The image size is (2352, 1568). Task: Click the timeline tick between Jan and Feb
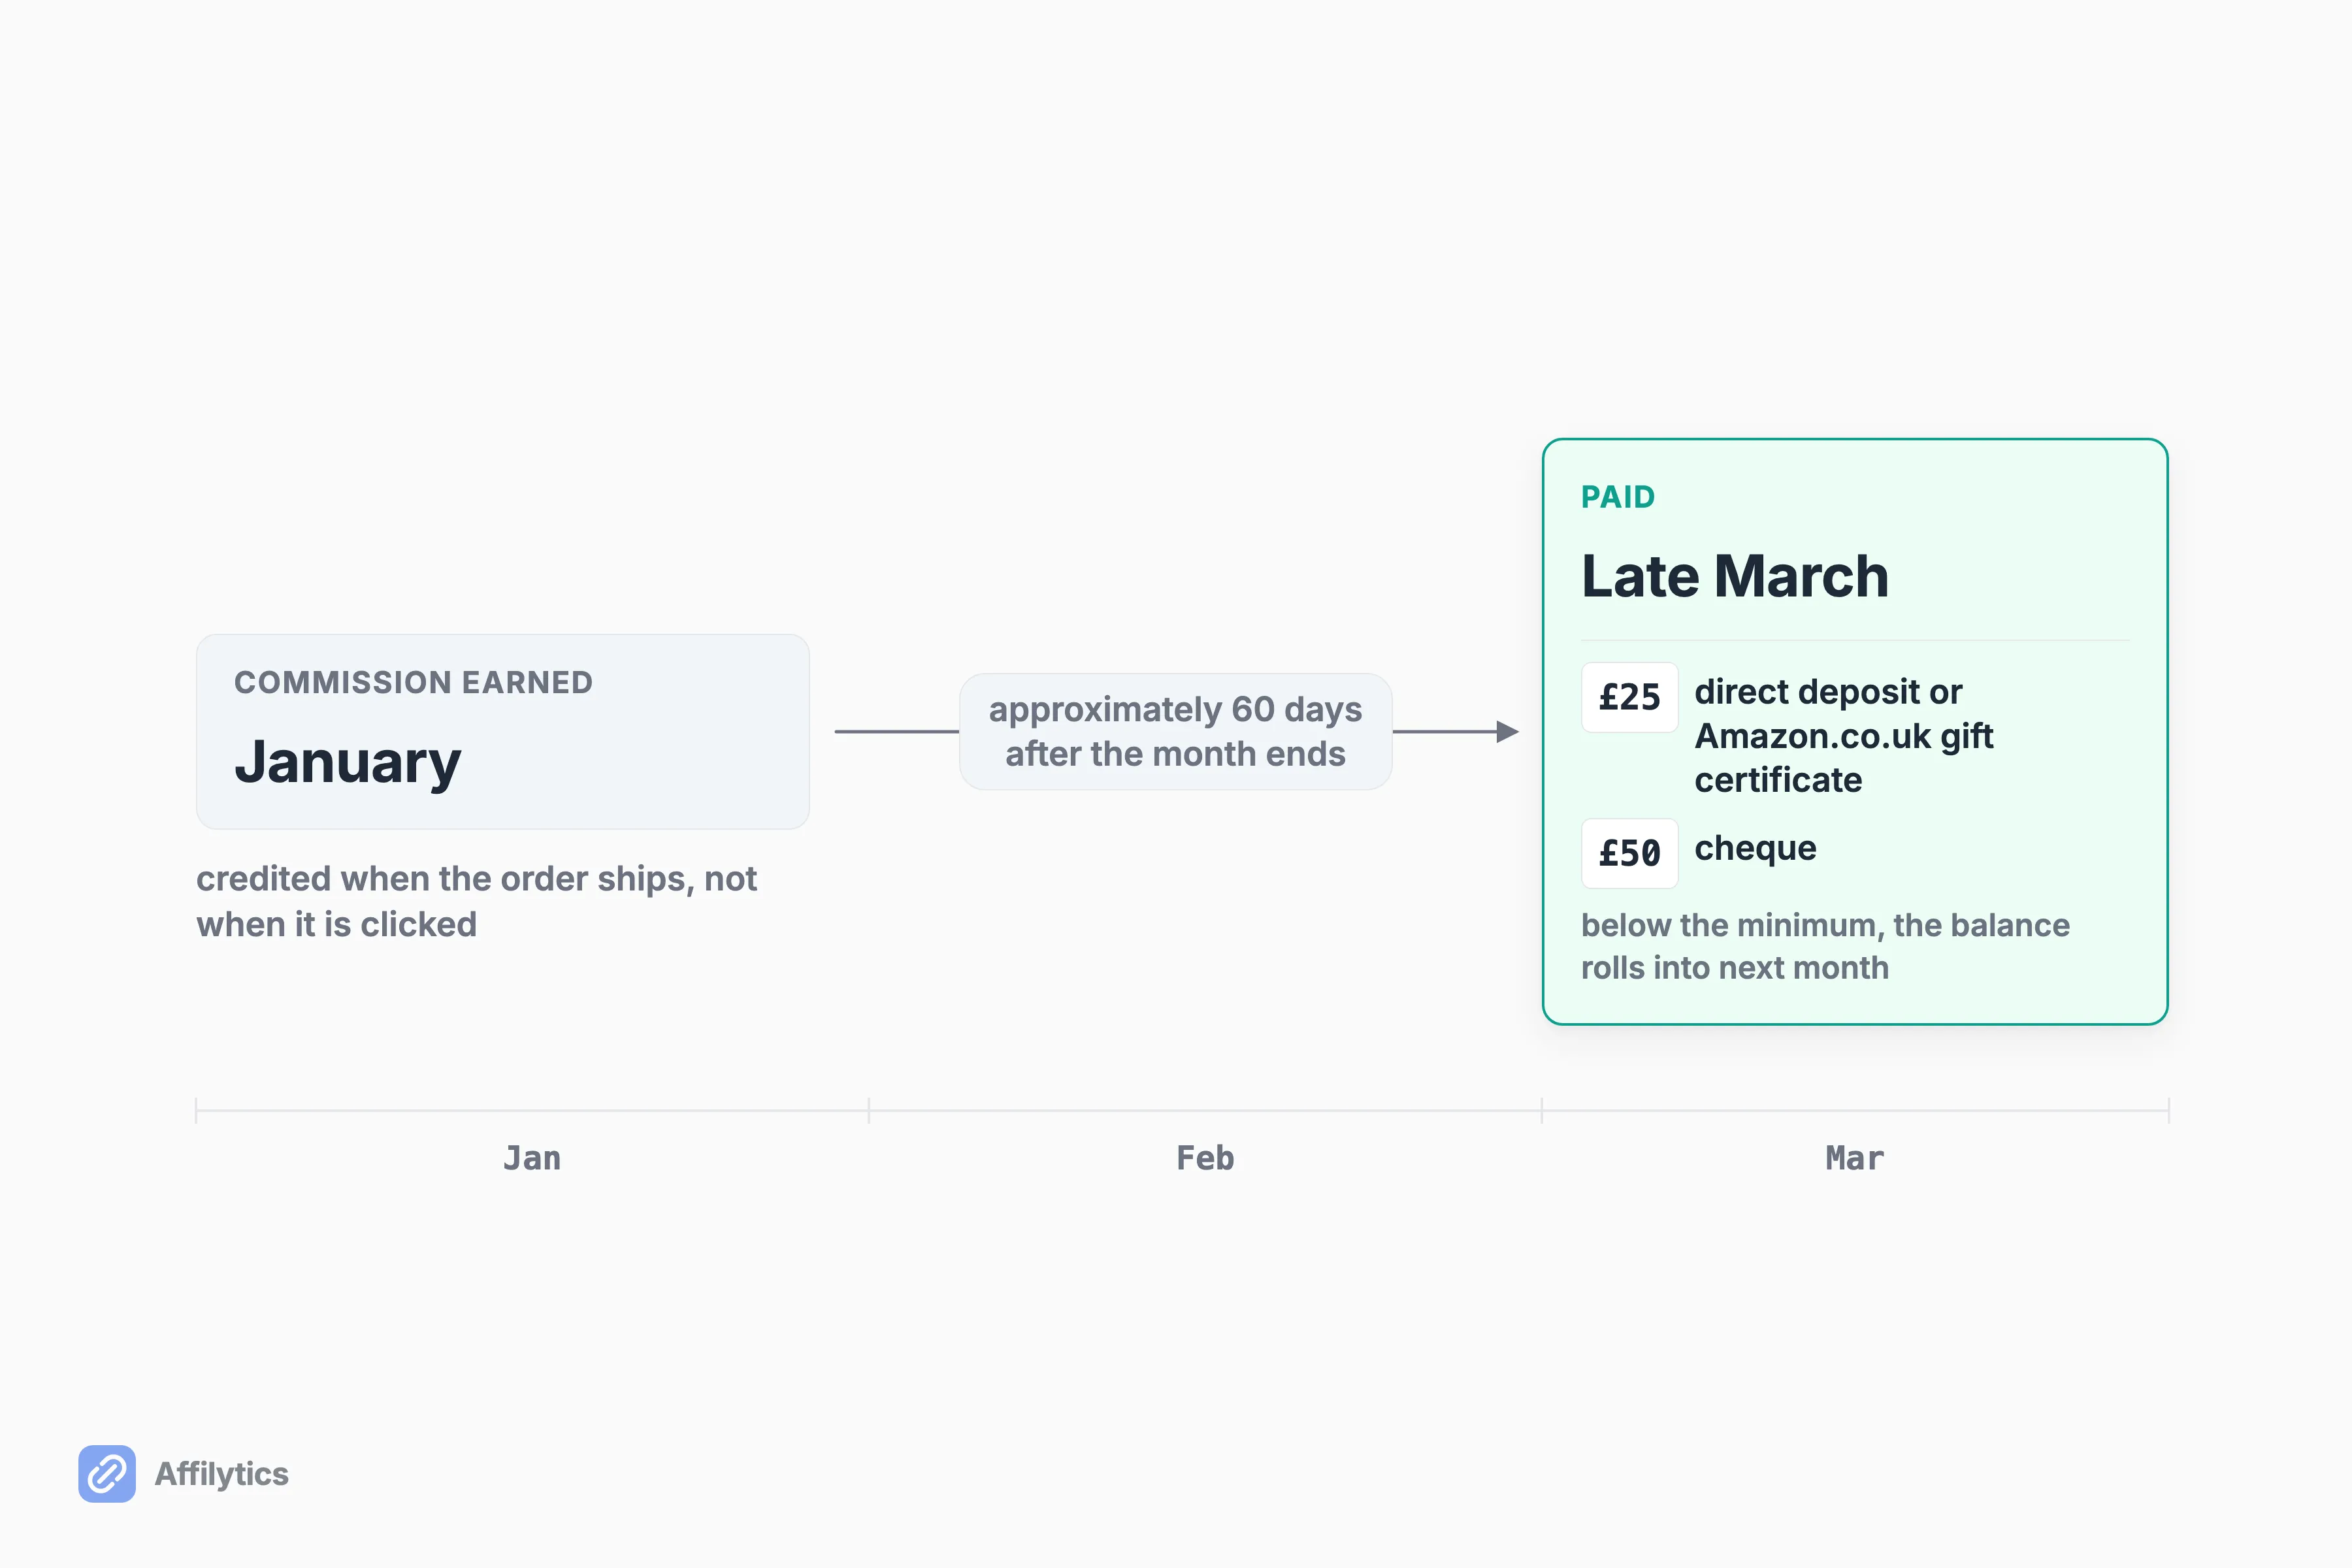click(x=869, y=1110)
